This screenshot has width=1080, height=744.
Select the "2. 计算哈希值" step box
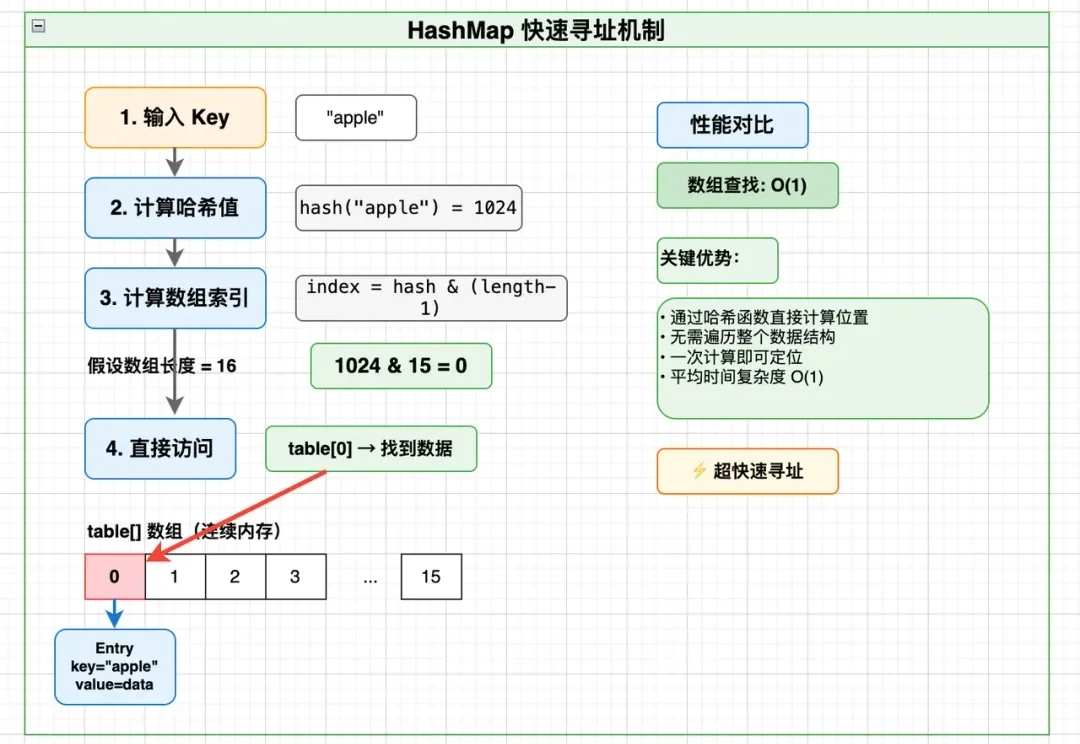[175, 208]
